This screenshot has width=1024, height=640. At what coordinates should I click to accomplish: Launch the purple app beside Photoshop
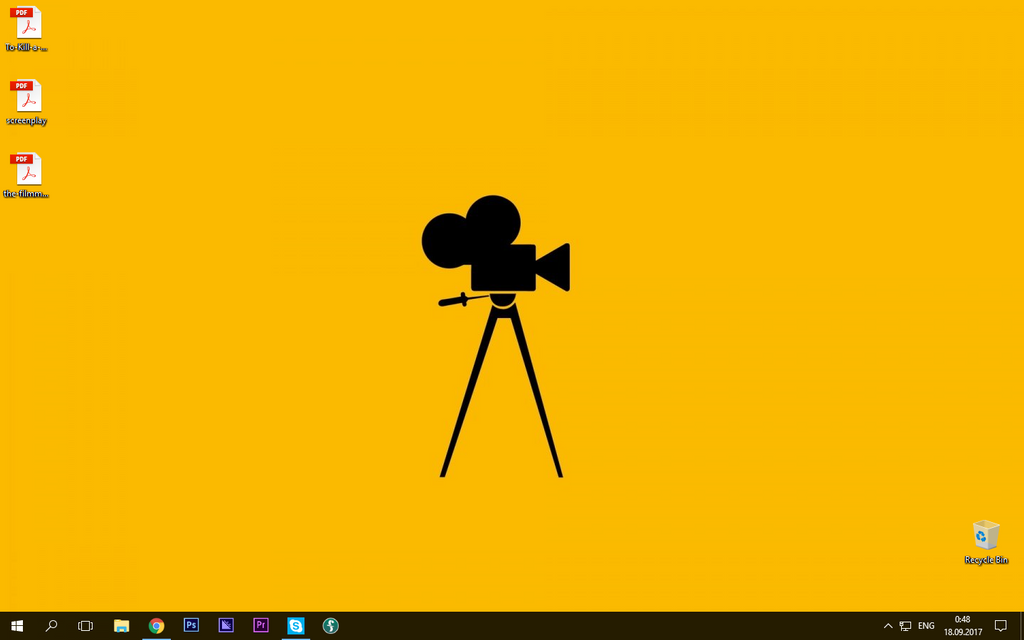[226, 626]
